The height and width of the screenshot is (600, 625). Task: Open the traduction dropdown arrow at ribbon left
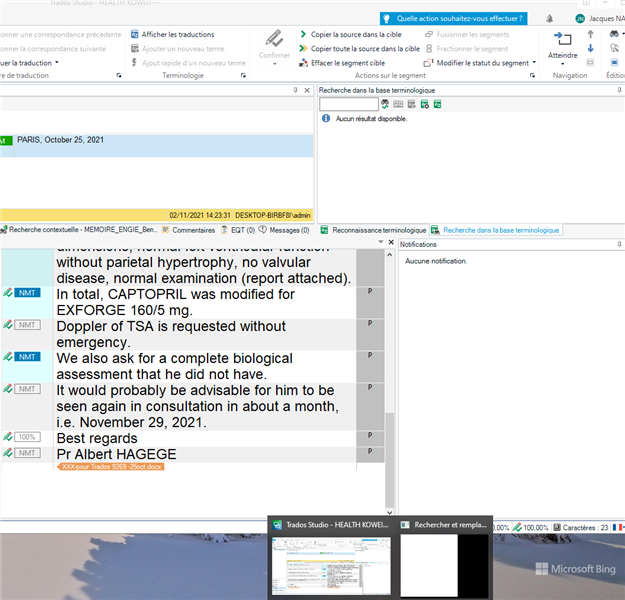57,63
